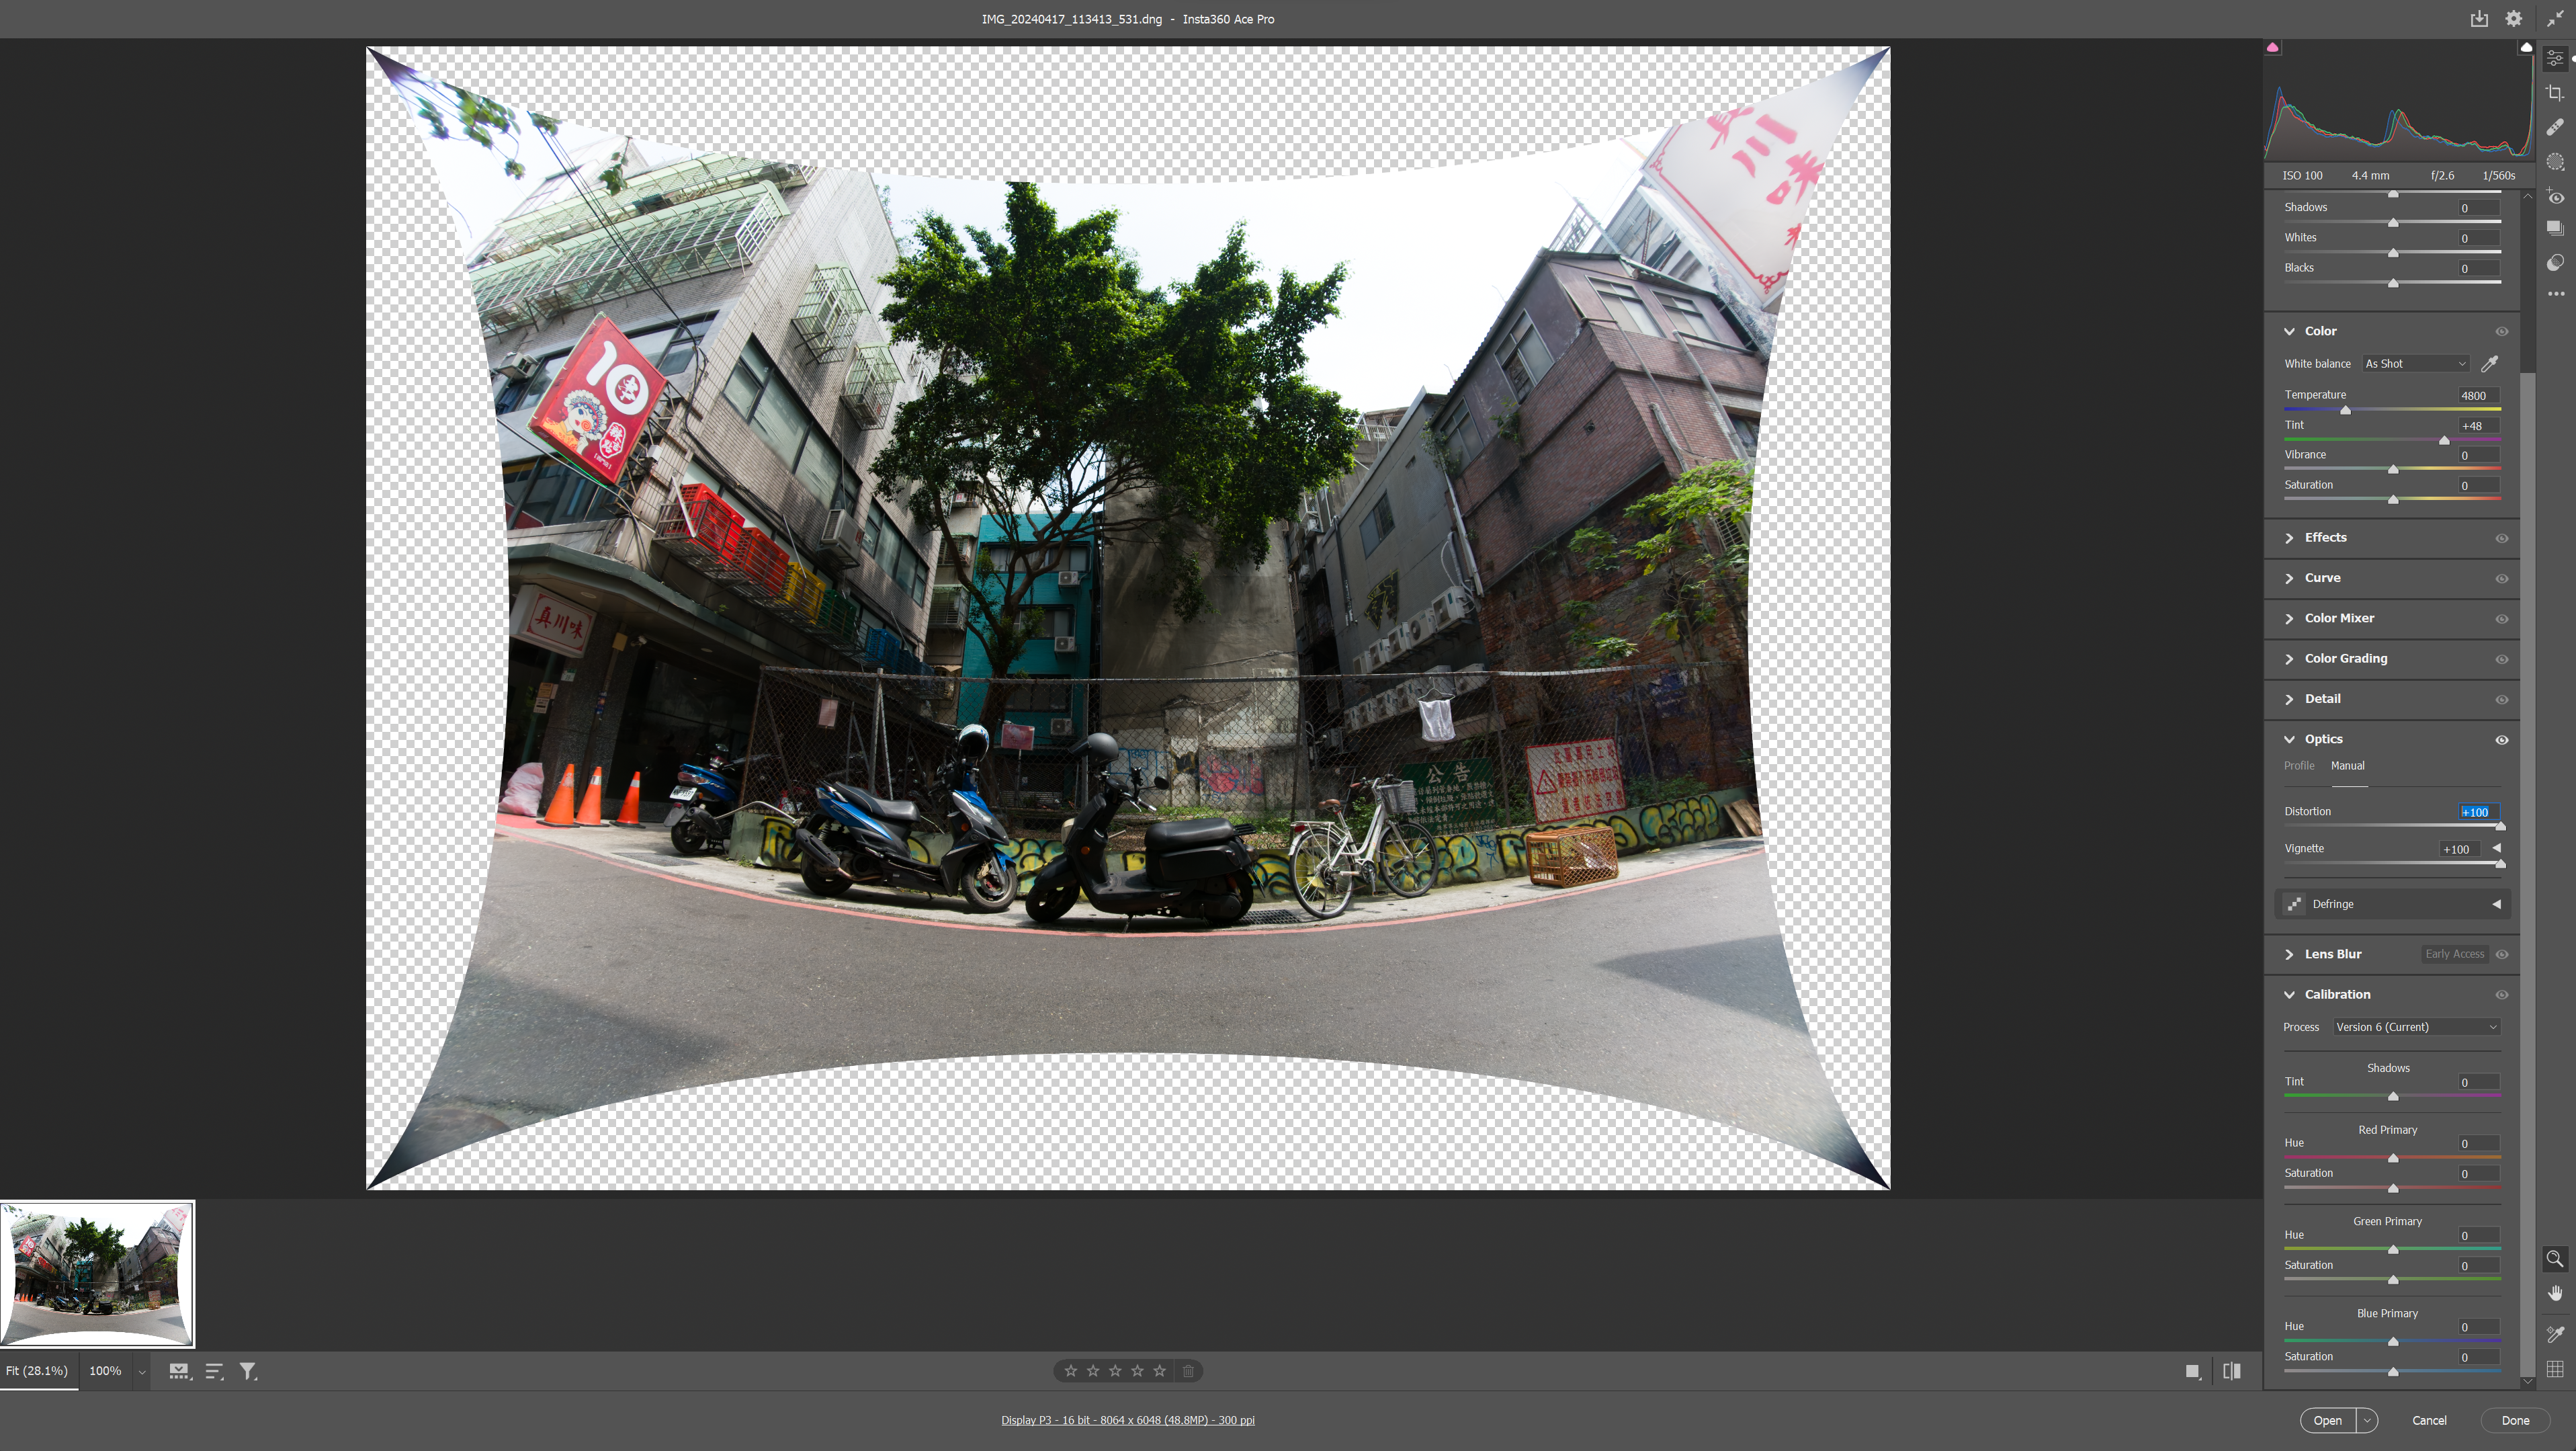Select the Zoom magnifier tool

(x=2555, y=1258)
